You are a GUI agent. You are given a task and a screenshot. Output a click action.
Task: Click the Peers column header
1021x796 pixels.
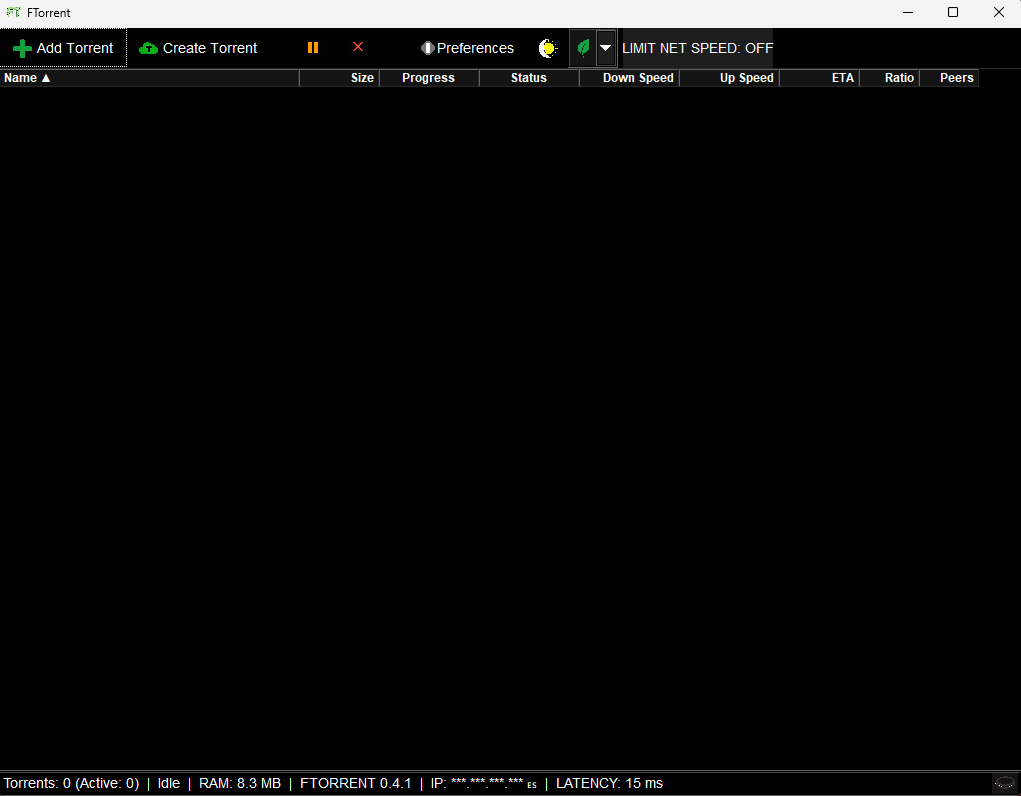[949, 78]
